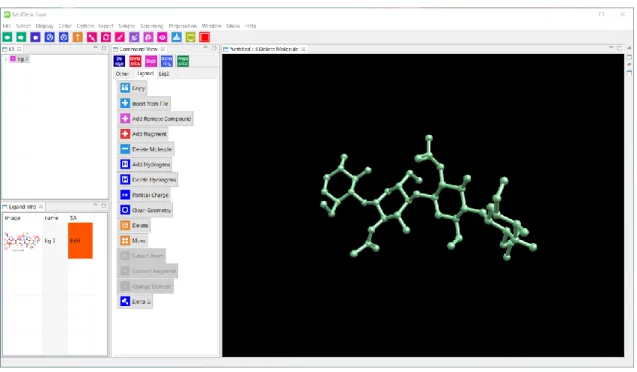Click the Delete Molecule command
The height and width of the screenshot is (372, 637).
point(146,149)
